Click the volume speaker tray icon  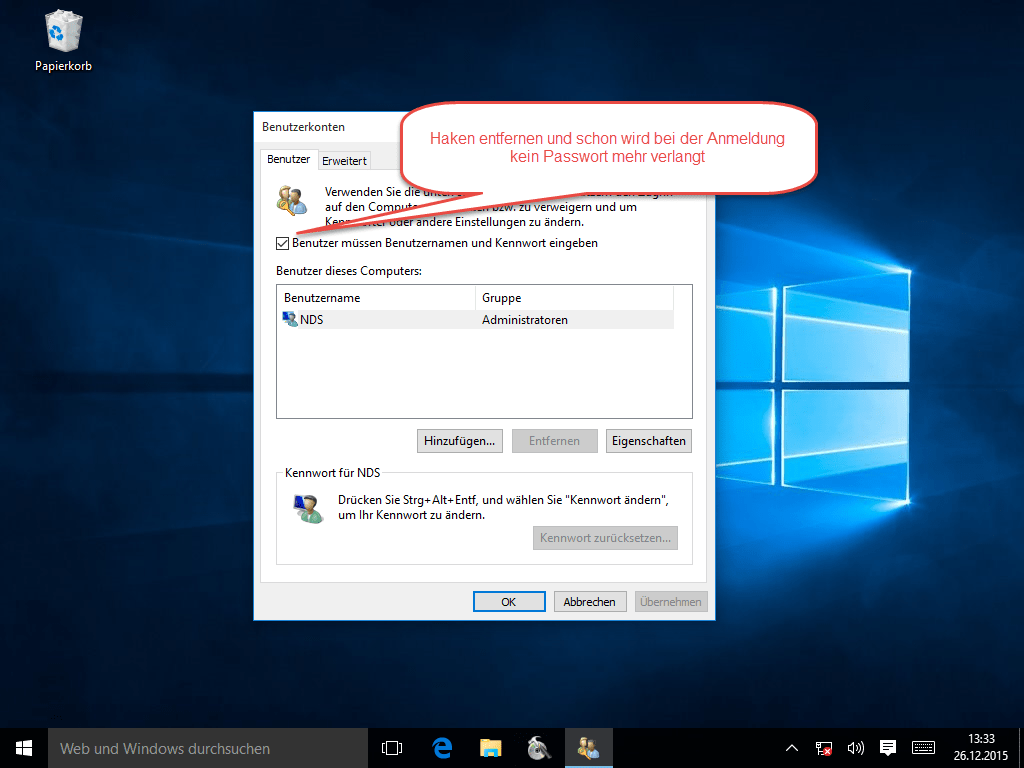[855, 748]
